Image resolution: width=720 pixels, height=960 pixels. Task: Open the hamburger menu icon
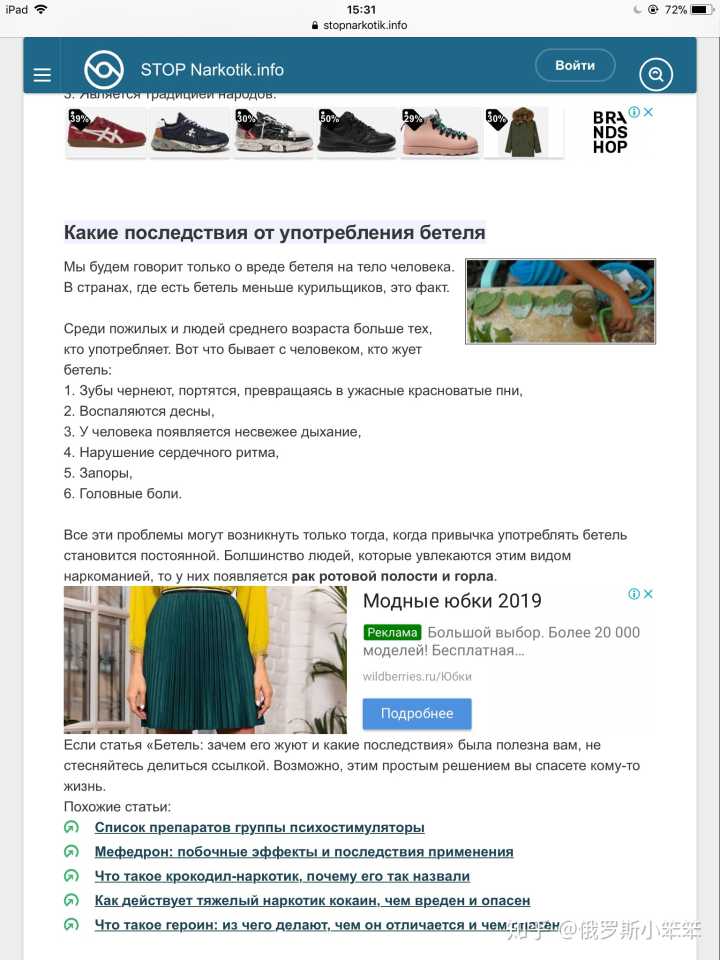click(42, 75)
